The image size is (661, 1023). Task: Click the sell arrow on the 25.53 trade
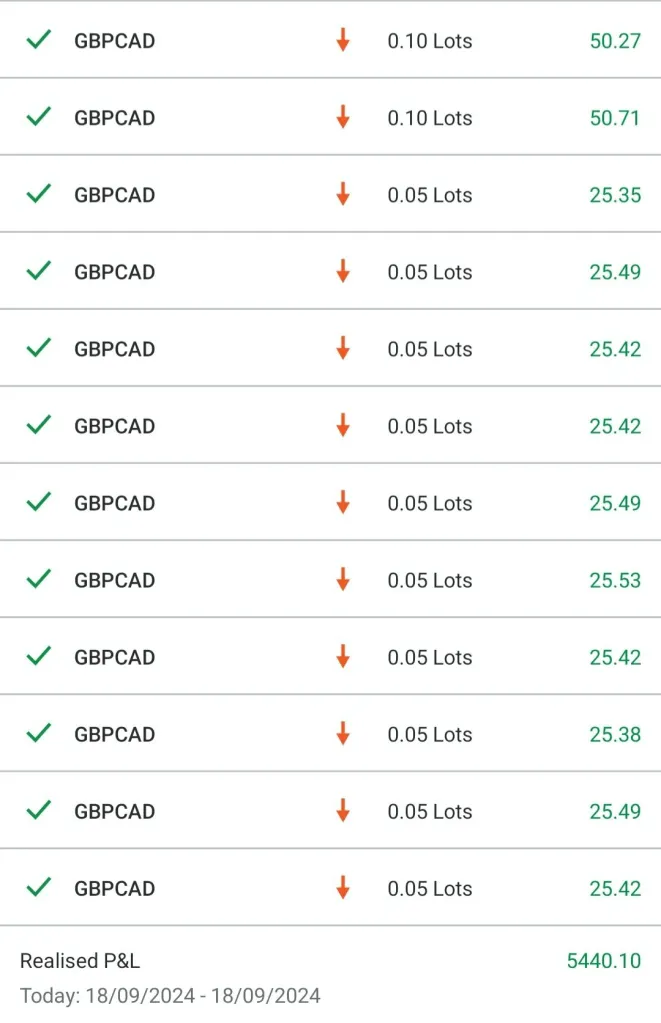343,579
